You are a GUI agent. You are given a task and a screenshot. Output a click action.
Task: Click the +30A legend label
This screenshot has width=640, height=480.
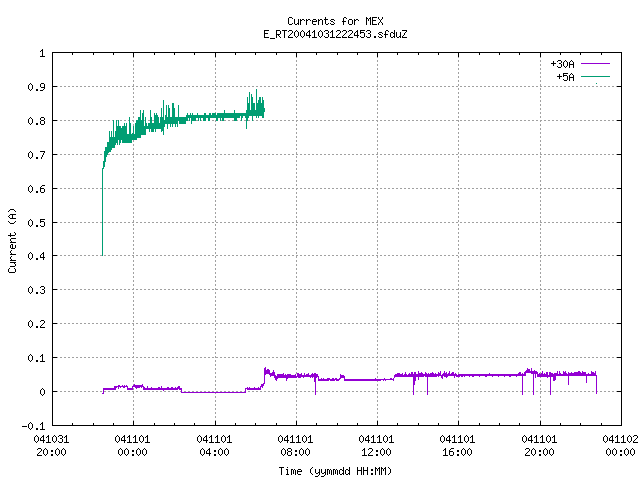pyautogui.click(x=562, y=64)
